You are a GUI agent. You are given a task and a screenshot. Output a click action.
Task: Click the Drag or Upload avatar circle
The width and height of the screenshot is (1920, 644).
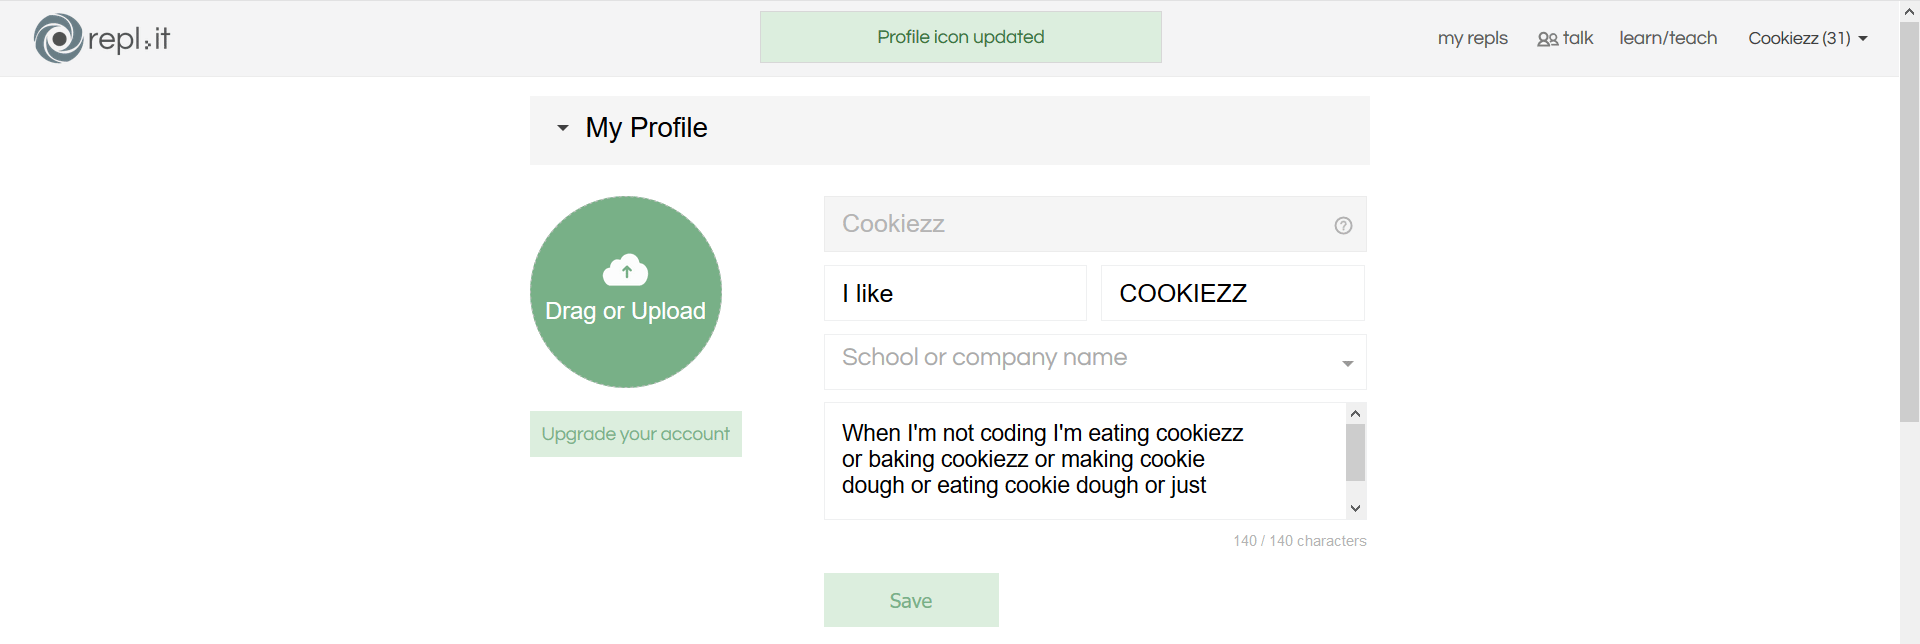pos(626,292)
